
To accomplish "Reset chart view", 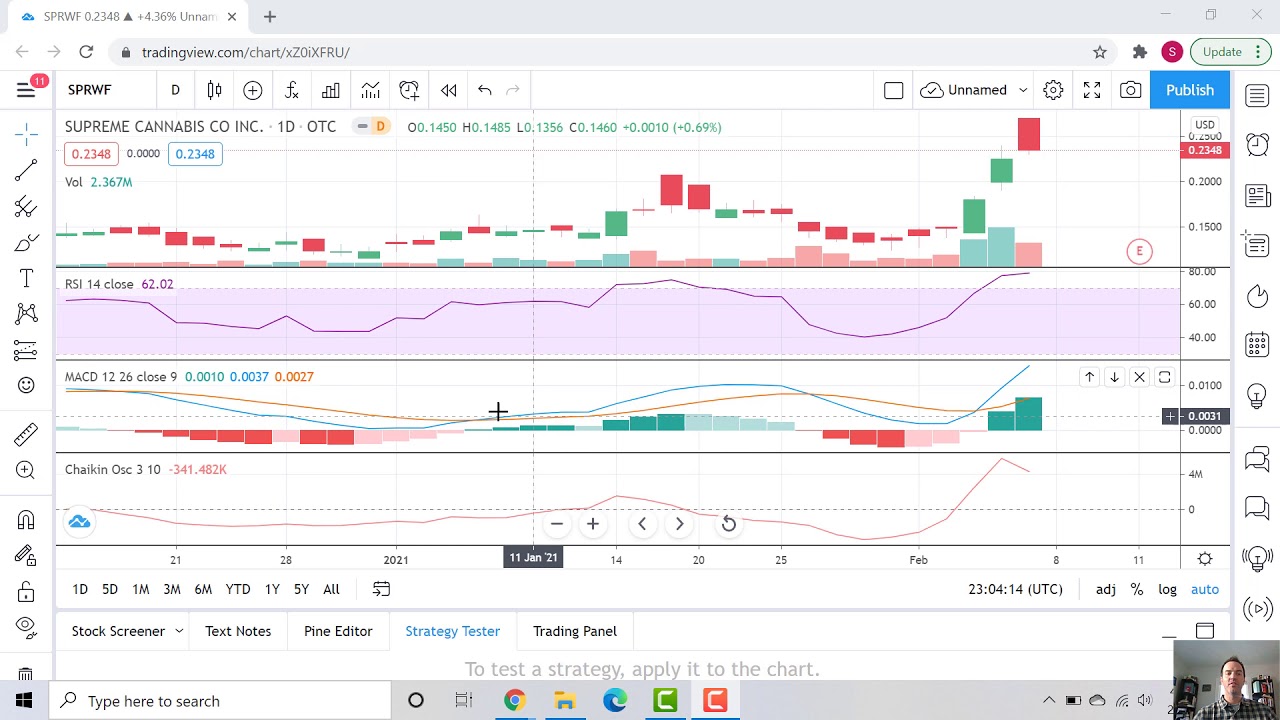I will [729, 524].
